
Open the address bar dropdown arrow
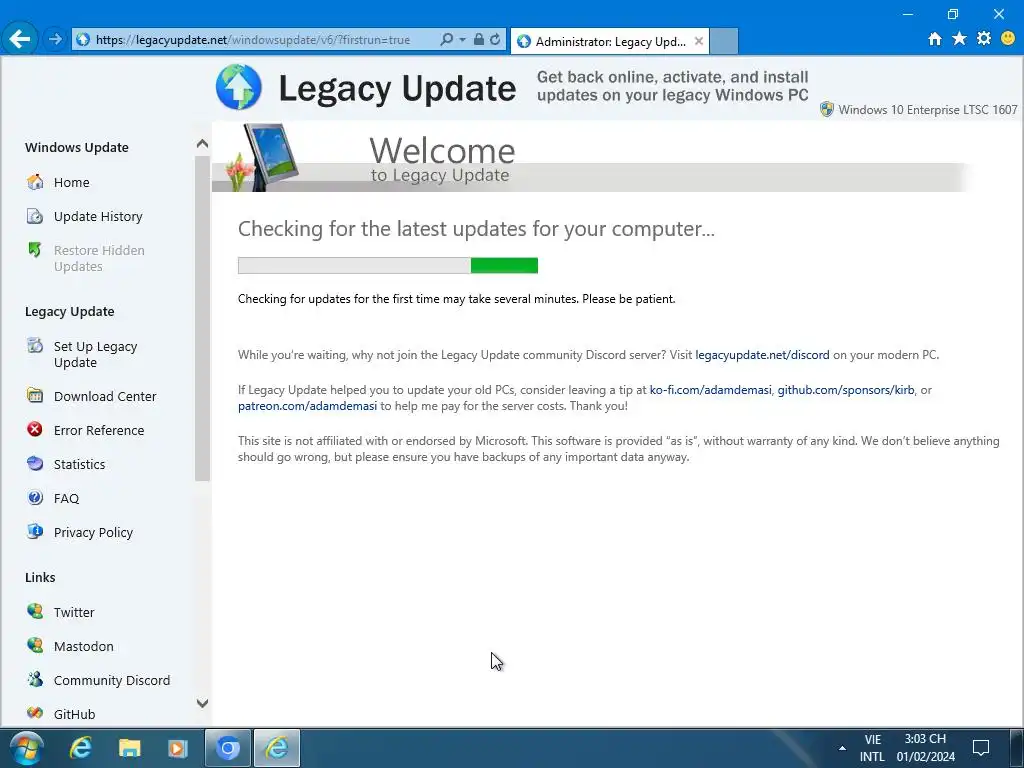[x=462, y=40]
